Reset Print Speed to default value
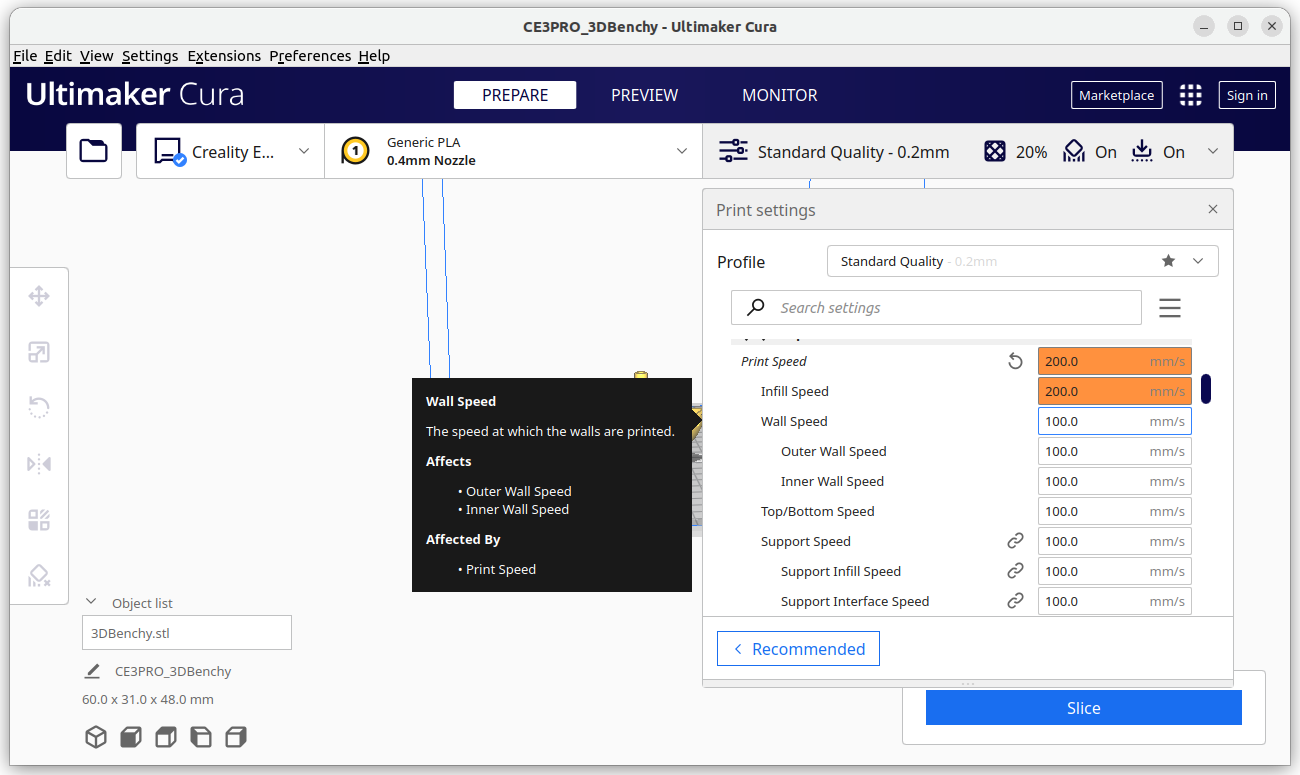The width and height of the screenshot is (1300, 775). tap(1015, 361)
